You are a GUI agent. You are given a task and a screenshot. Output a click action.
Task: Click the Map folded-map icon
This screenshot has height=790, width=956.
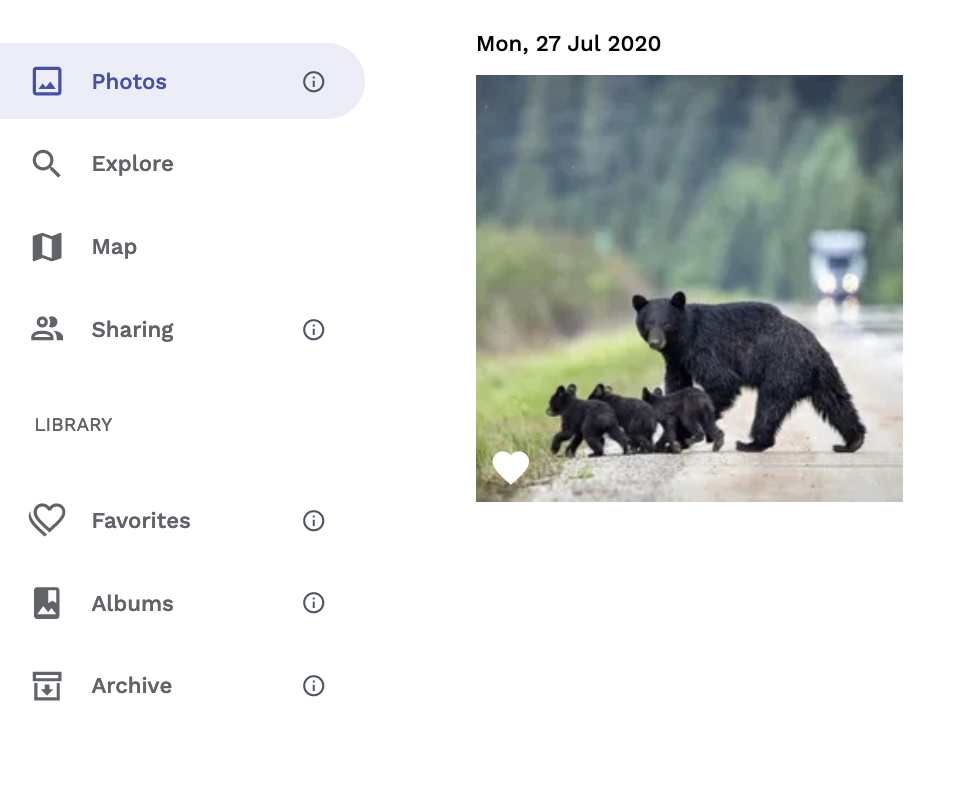click(x=47, y=247)
